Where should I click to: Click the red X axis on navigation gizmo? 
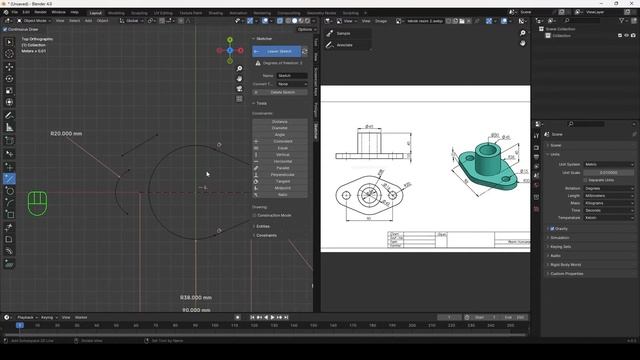[x=241, y=51]
